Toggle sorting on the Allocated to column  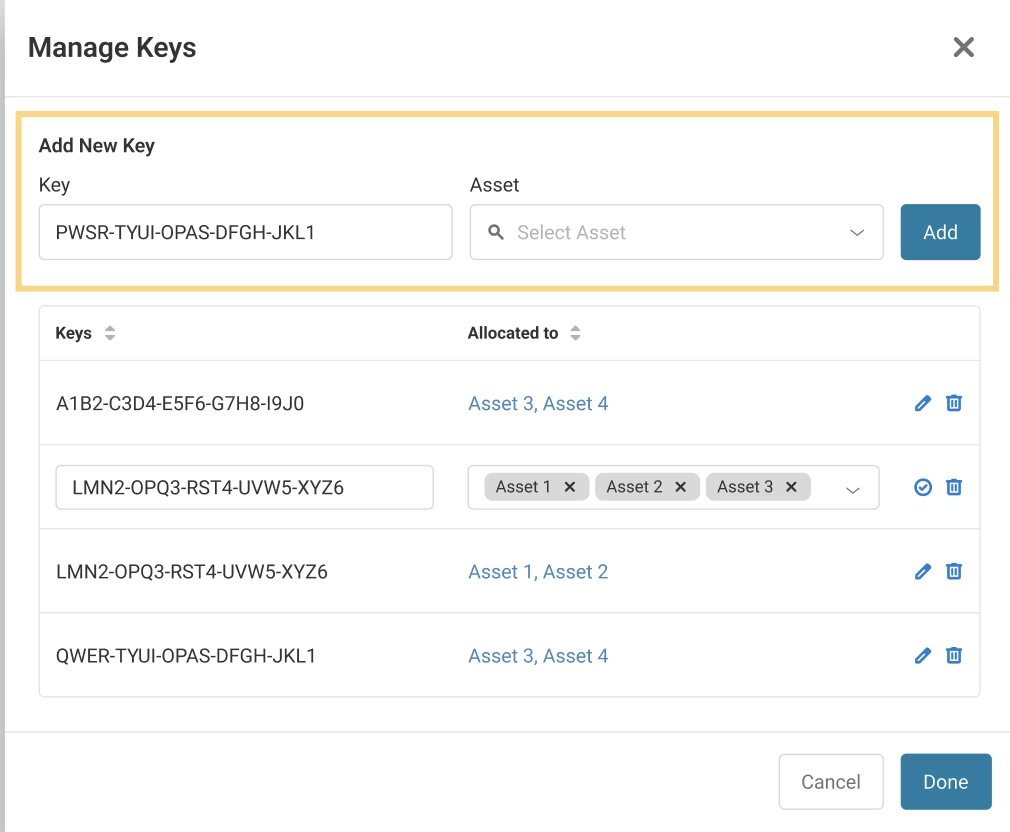pos(576,333)
